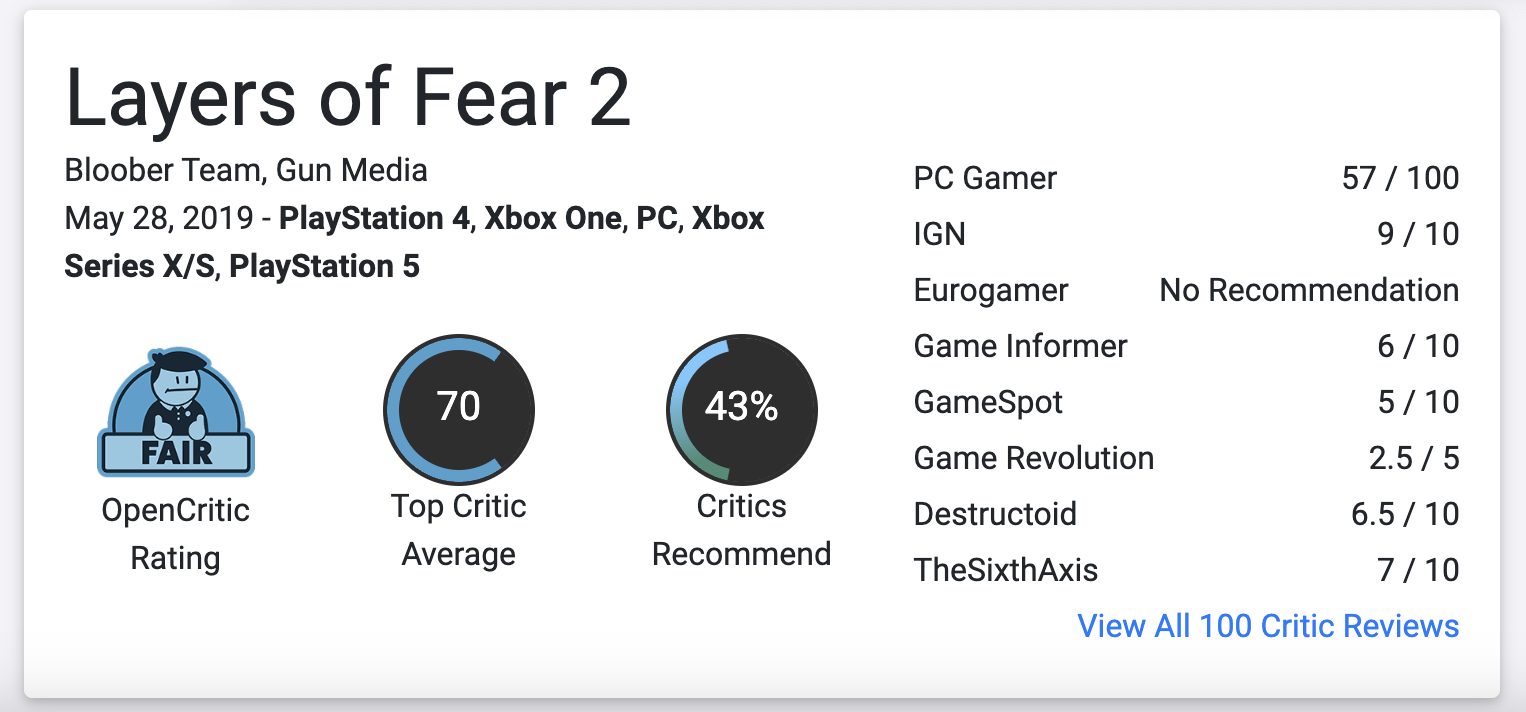The width and height of the screenshot is (1526, 712).
Task: Select the Xbox One platform link
Action: 552,219
